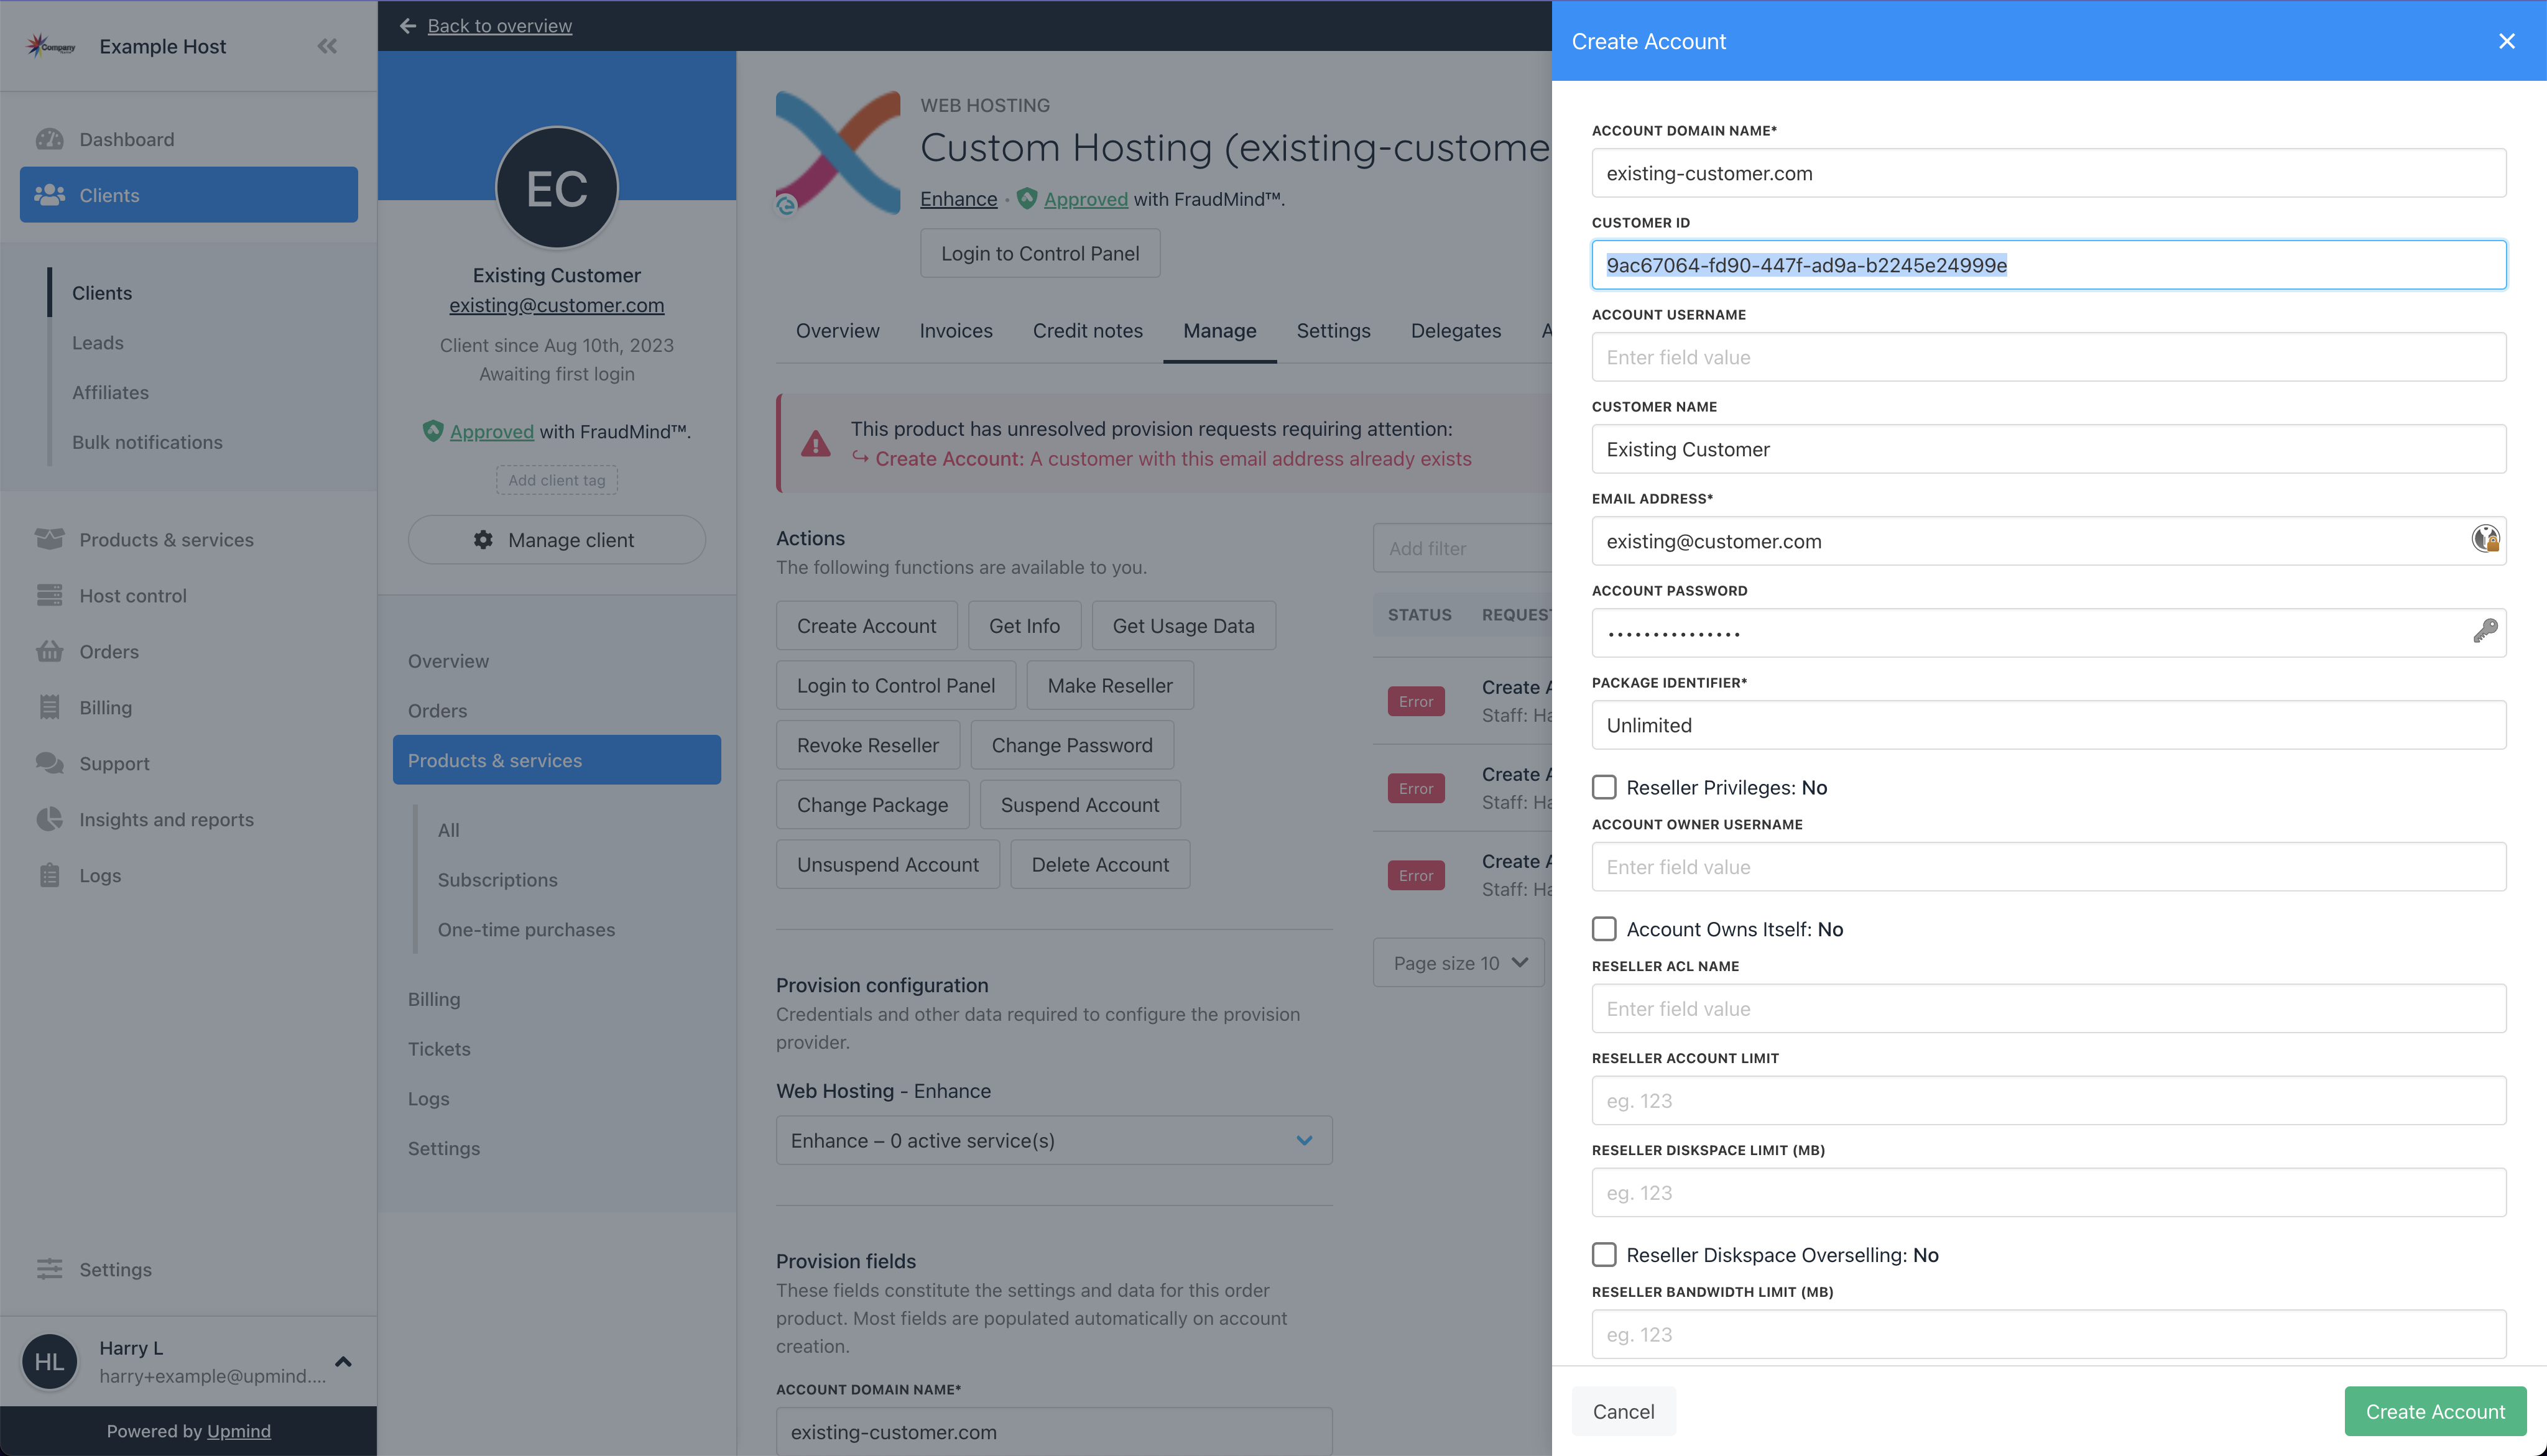Switch to the Invoices tab
This screenshot has height=1456, width=2547.
957,330
